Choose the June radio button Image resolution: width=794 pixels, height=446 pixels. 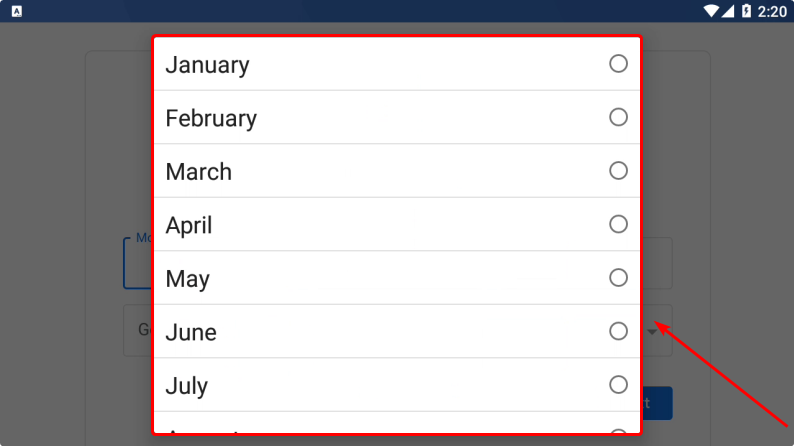pyautogui.click(x=618, y=331)
